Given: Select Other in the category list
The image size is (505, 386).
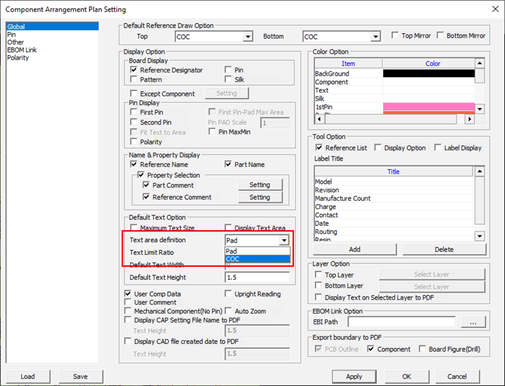Looking at the screenshot, I should pos(15,42).
